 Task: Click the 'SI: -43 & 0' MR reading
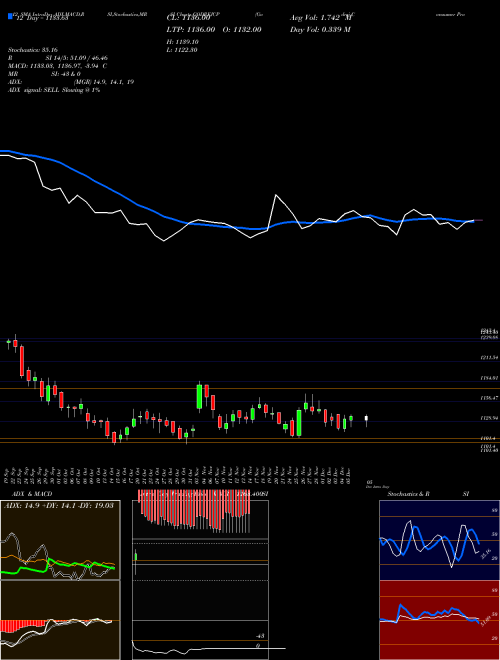(66, 74)
